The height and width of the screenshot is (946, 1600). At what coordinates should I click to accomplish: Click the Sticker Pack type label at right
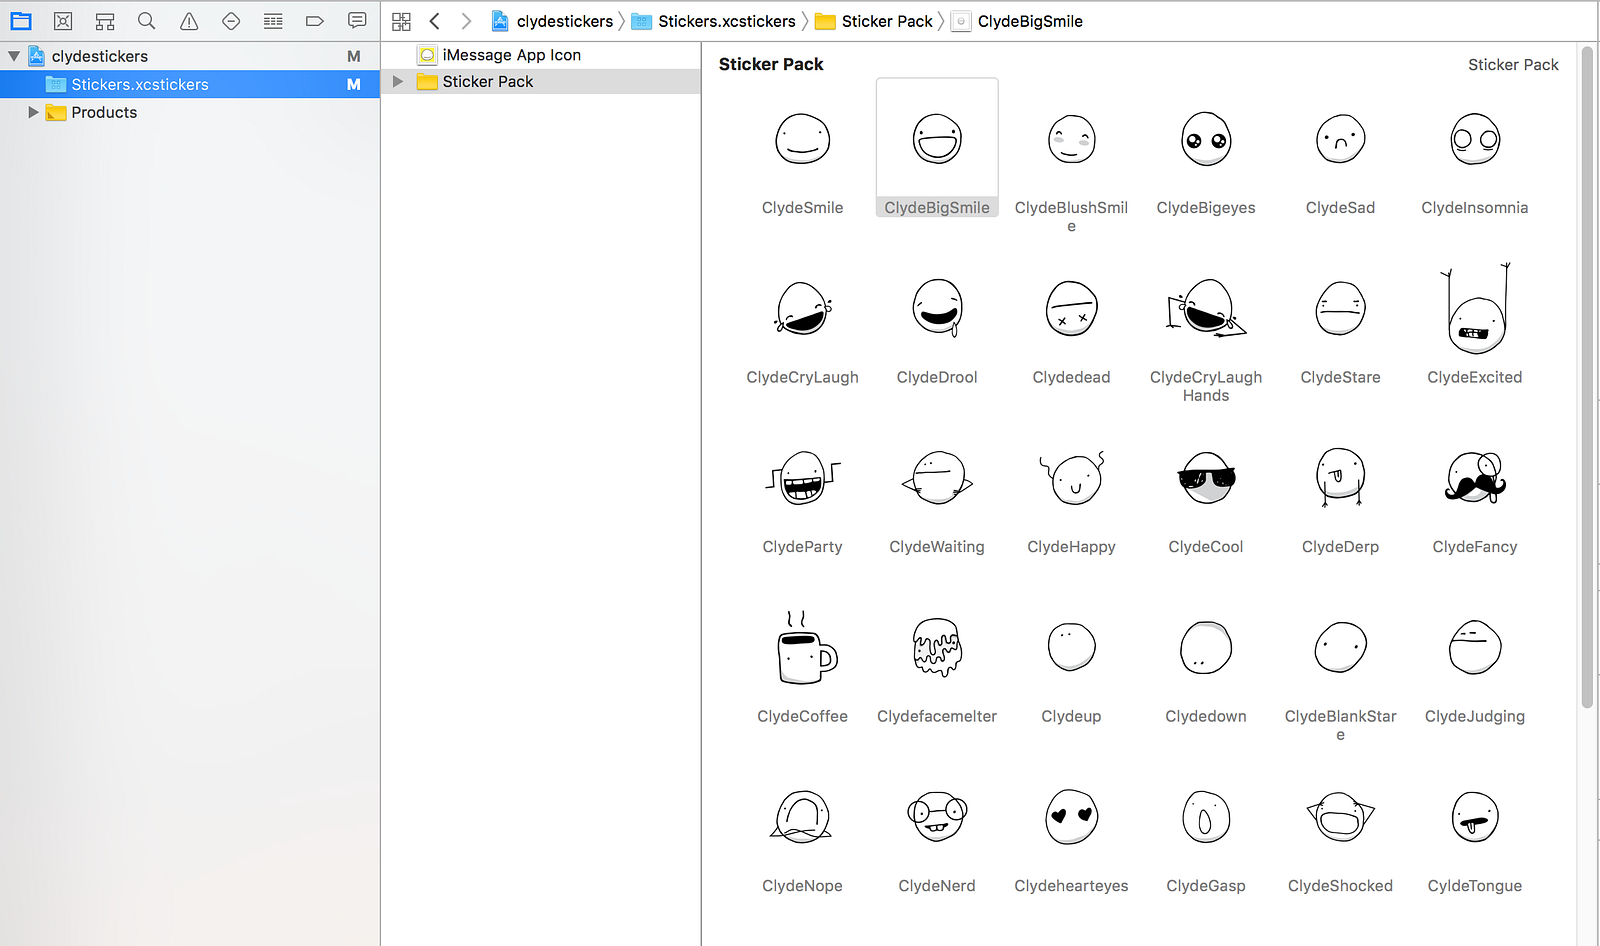tap(1513, 65)
